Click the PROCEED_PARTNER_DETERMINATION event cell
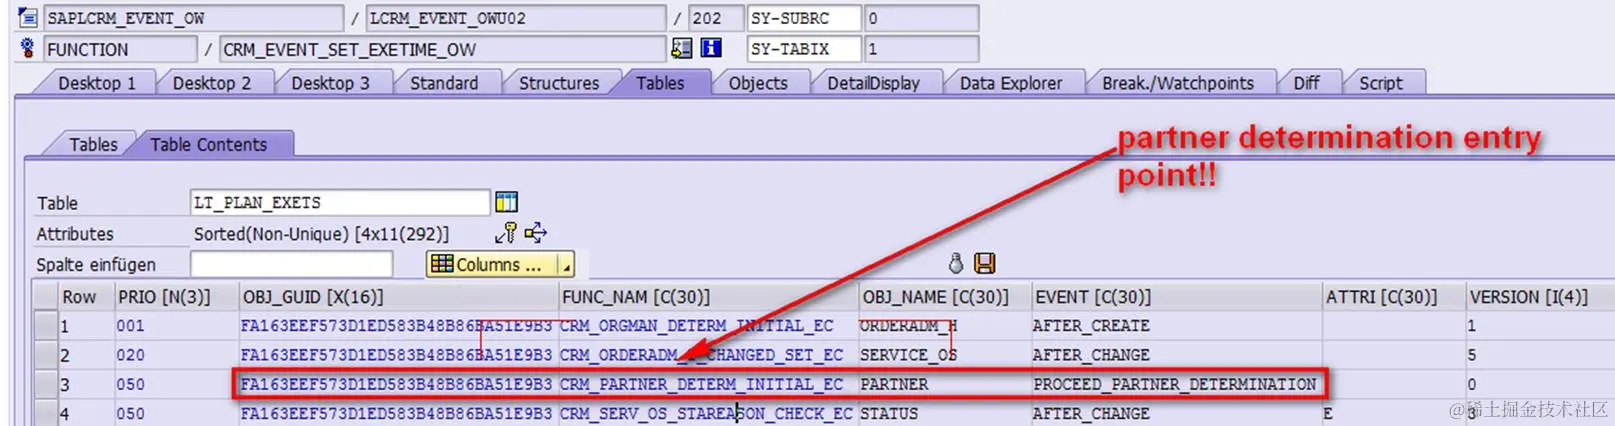The width and height of the screenshot is (1615, 426). click(1175, 384)
